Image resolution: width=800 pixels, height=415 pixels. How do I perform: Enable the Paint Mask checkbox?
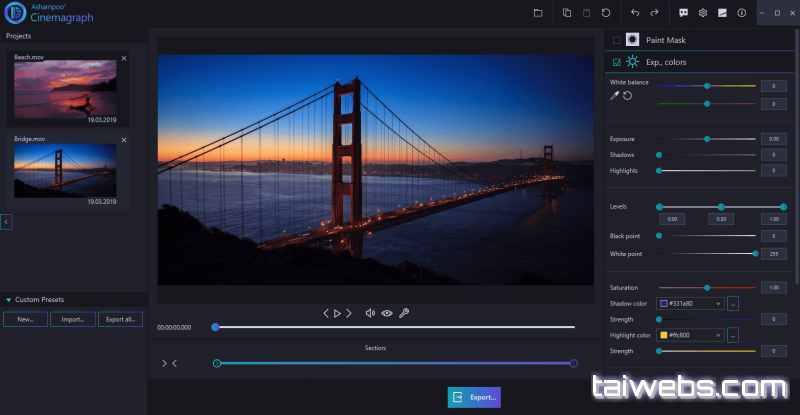[616, 40]
